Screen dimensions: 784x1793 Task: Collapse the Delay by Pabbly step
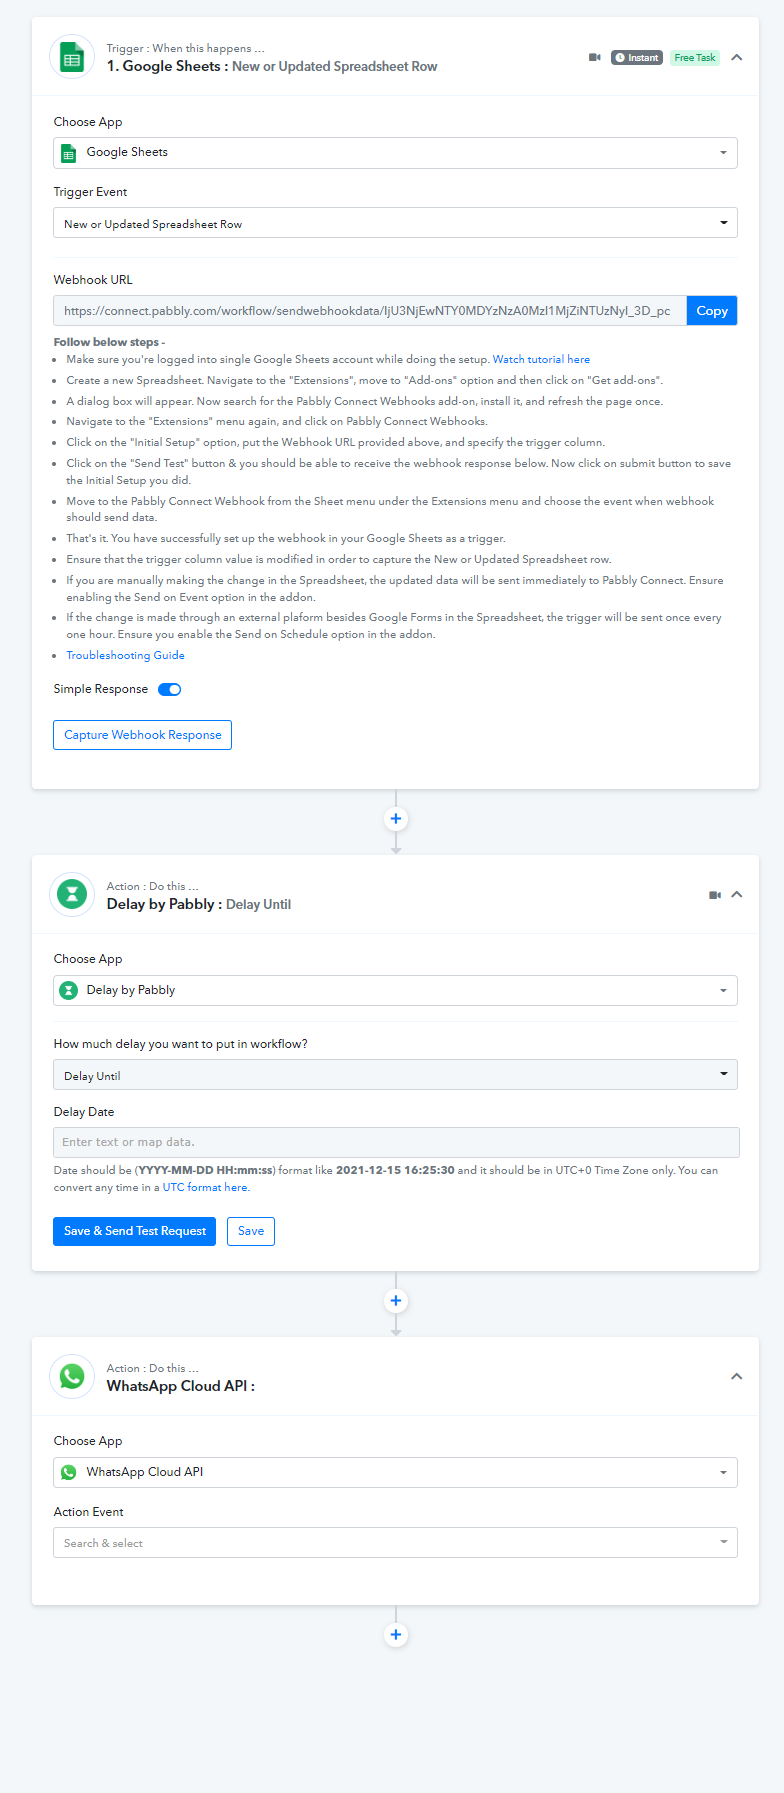pos(737,895)
